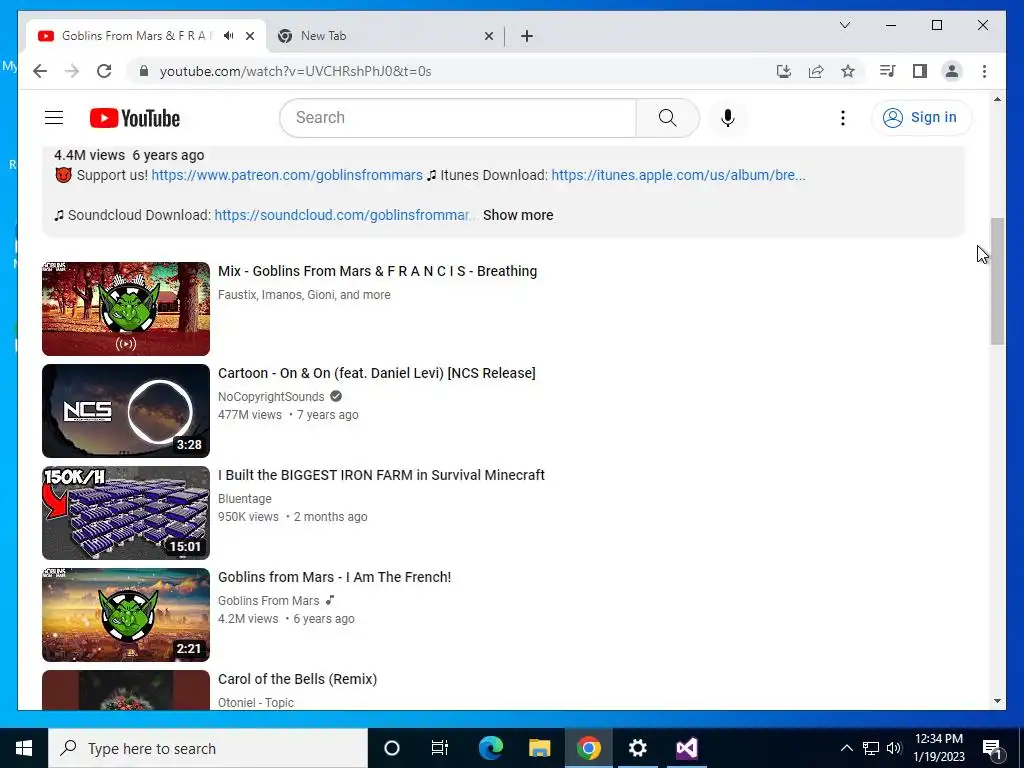The height and width of the screenshot is (768, 1024).
Task: Expand description with Show more
Action: (518, 215)
